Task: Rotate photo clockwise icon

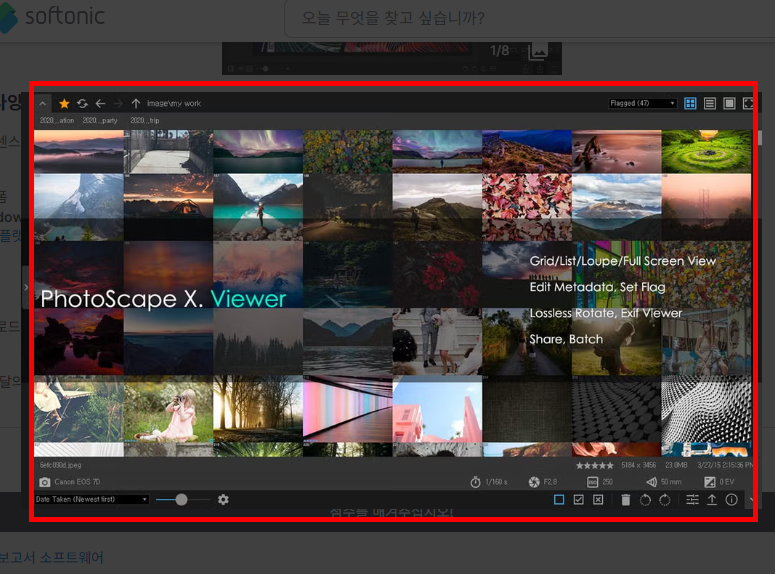Action: coord(665,500)
